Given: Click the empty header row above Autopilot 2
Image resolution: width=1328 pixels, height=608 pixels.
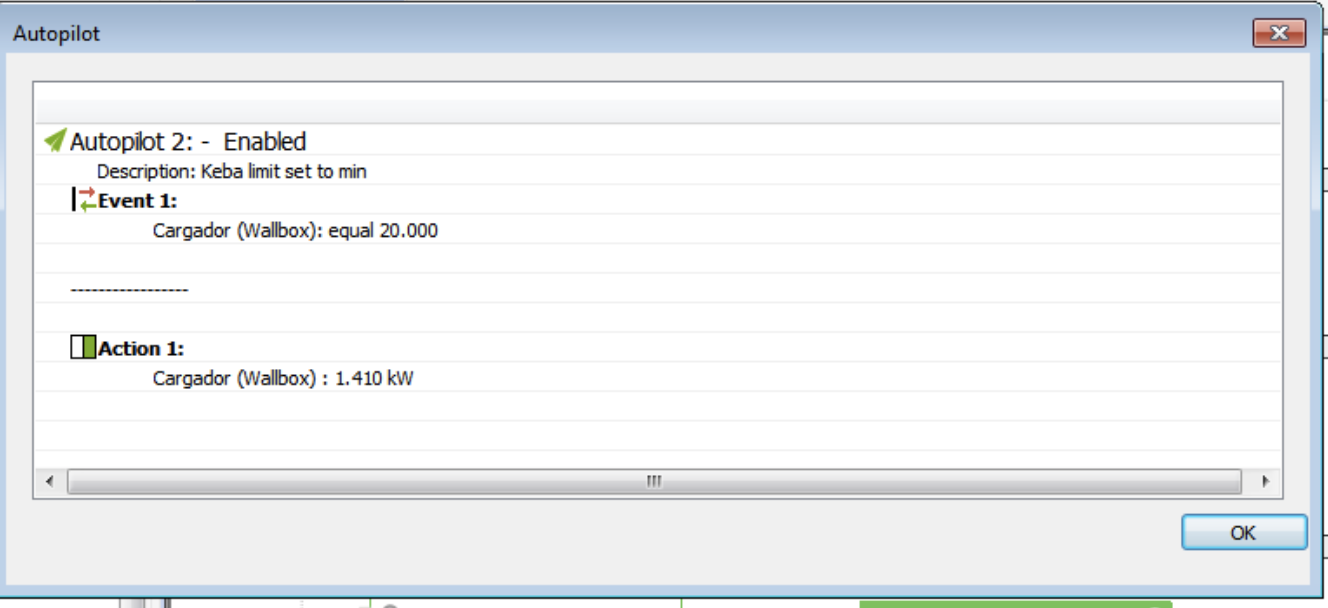Looking at the screenshot, I should pos(658,111).
